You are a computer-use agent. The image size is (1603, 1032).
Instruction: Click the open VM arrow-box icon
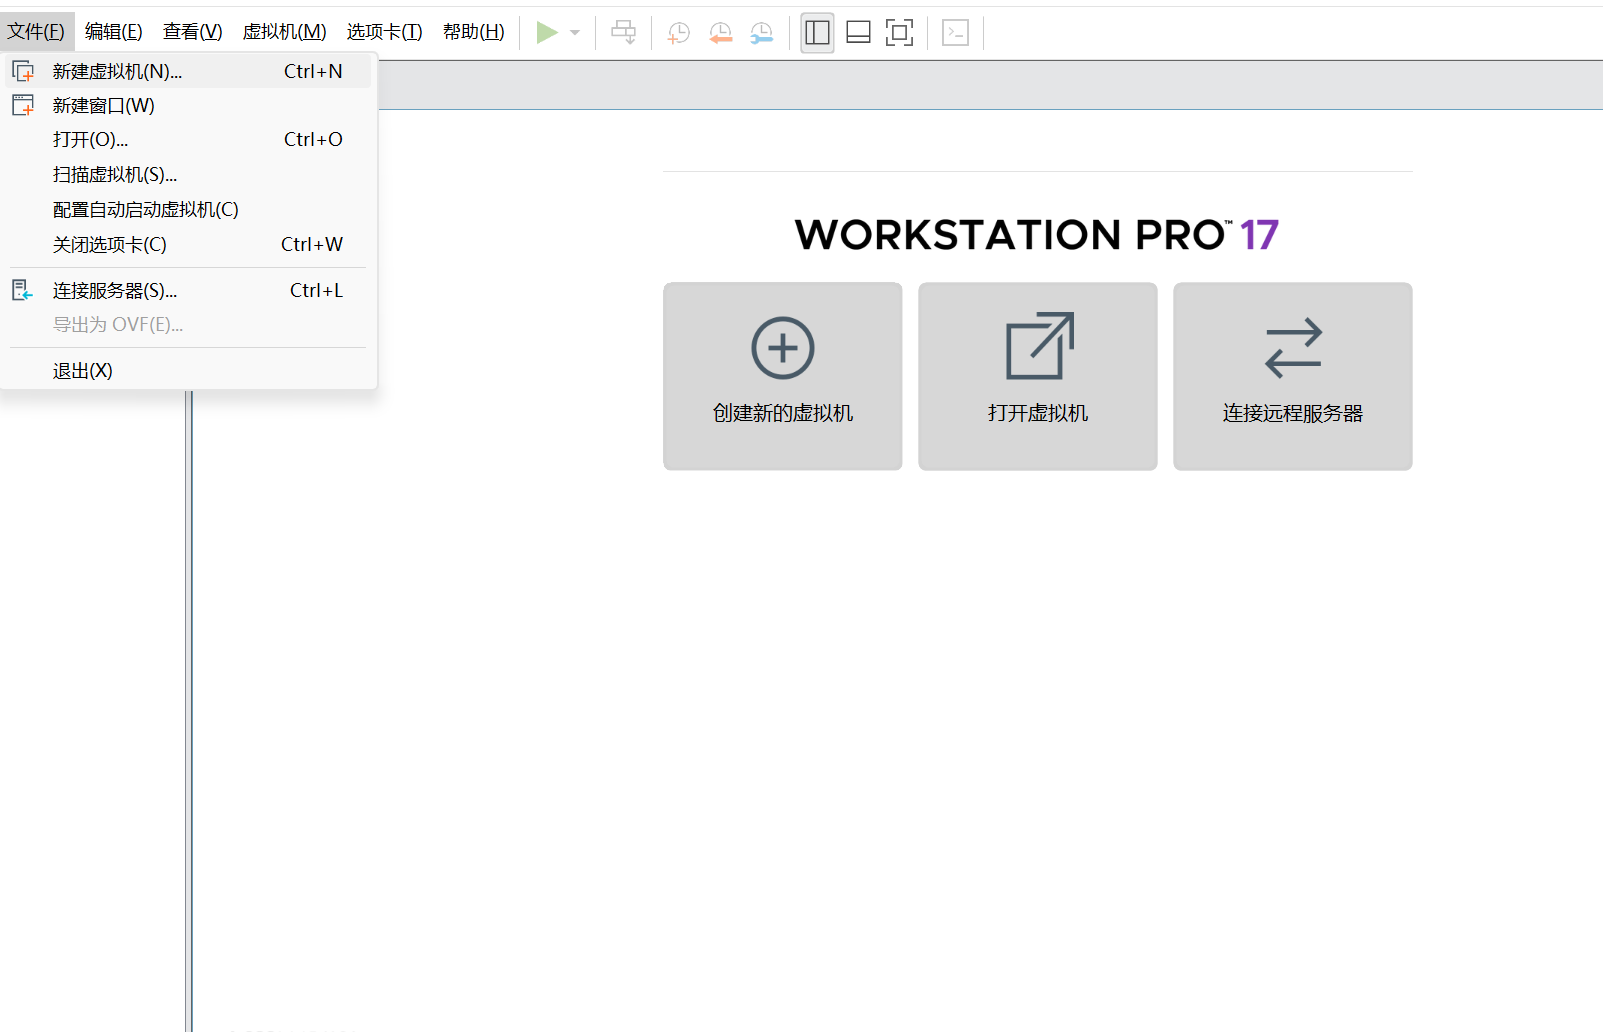click(1039, 346)
